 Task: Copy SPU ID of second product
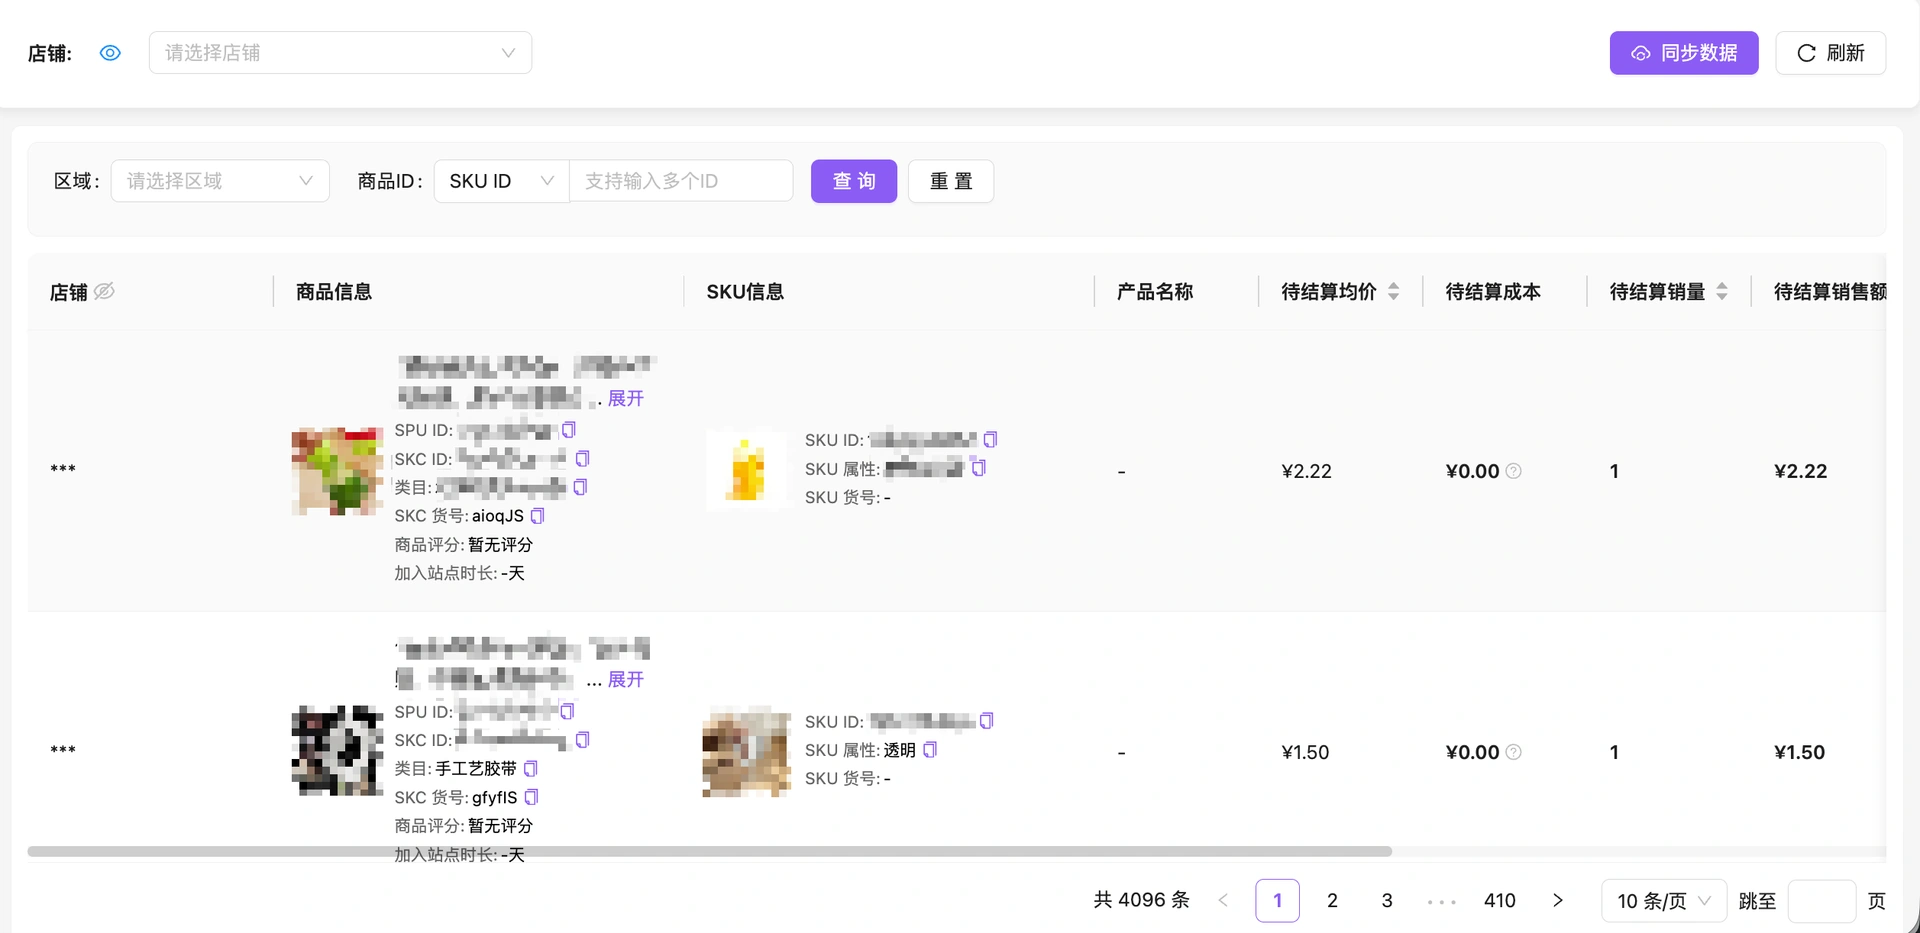click(x=567, y=711)
